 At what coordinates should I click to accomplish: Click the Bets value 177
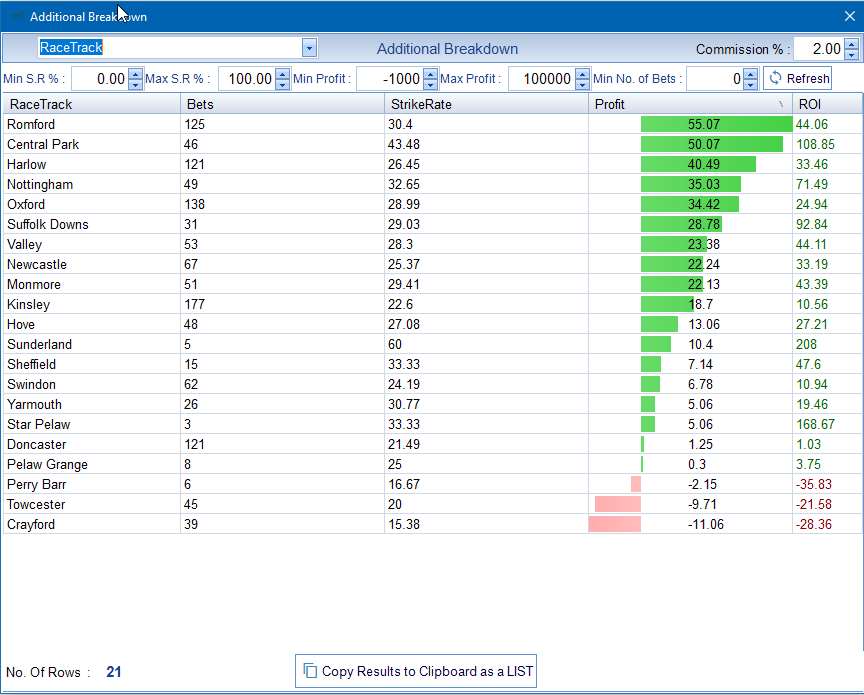(x=195, y=304)
